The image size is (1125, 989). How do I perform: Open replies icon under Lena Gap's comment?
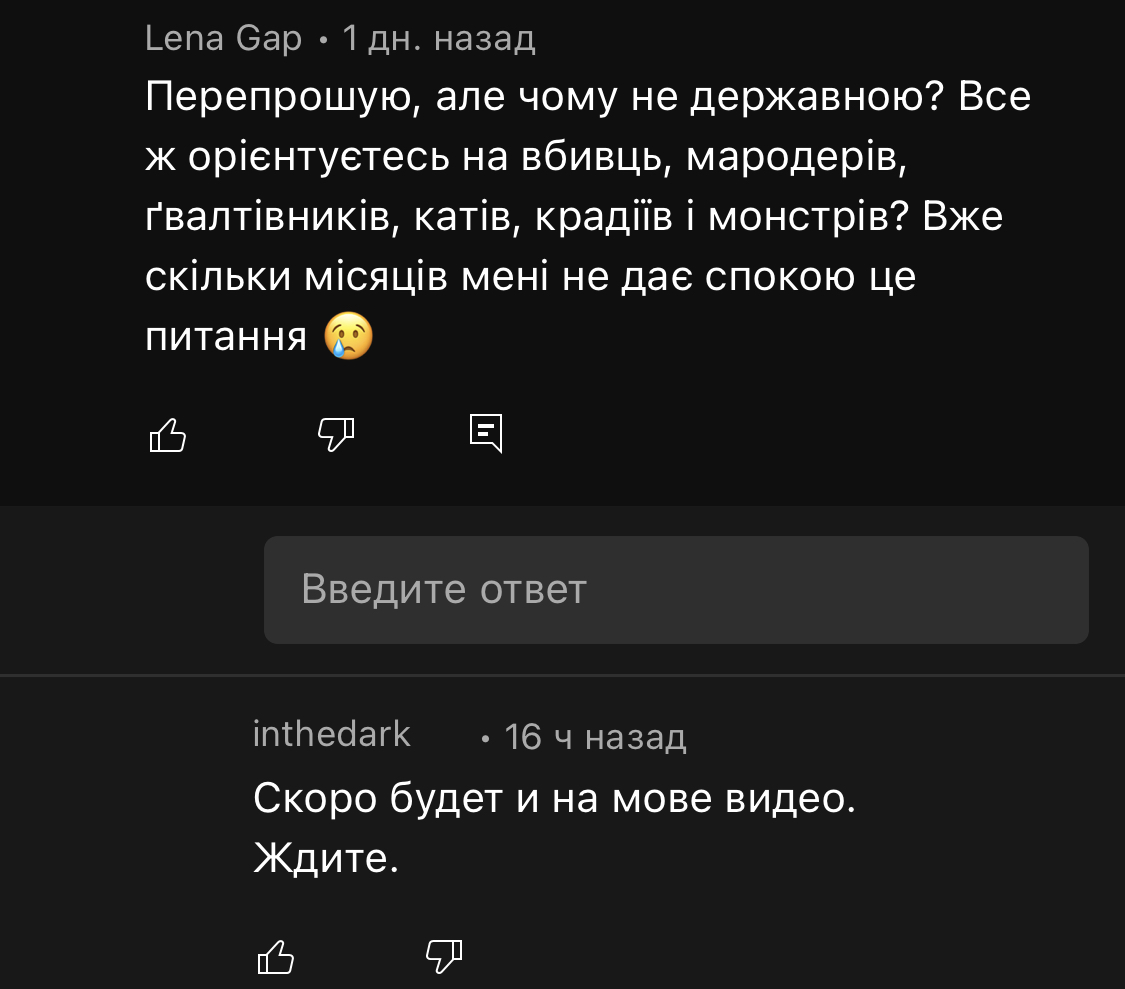pyautogui.click(x=486, y=433)
